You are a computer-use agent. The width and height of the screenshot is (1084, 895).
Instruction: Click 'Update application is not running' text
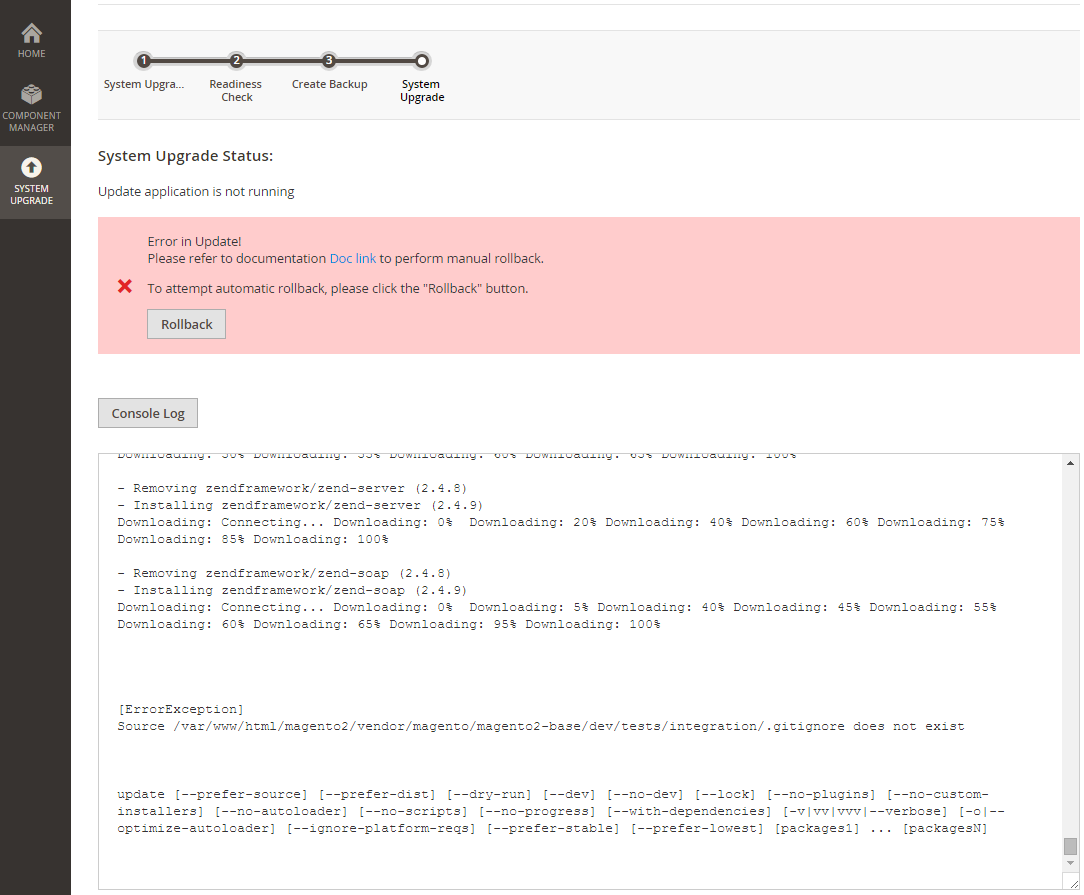[x=196, y=191]
